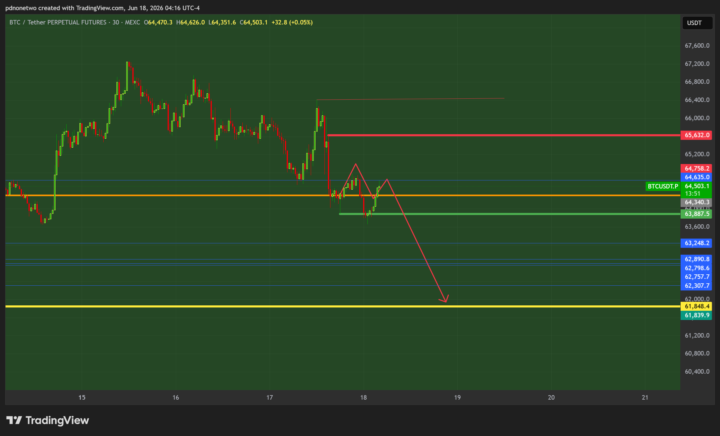Click the 63,600.0 price axis tick
This screenshot has height=436, width=720.
[697, 226]
